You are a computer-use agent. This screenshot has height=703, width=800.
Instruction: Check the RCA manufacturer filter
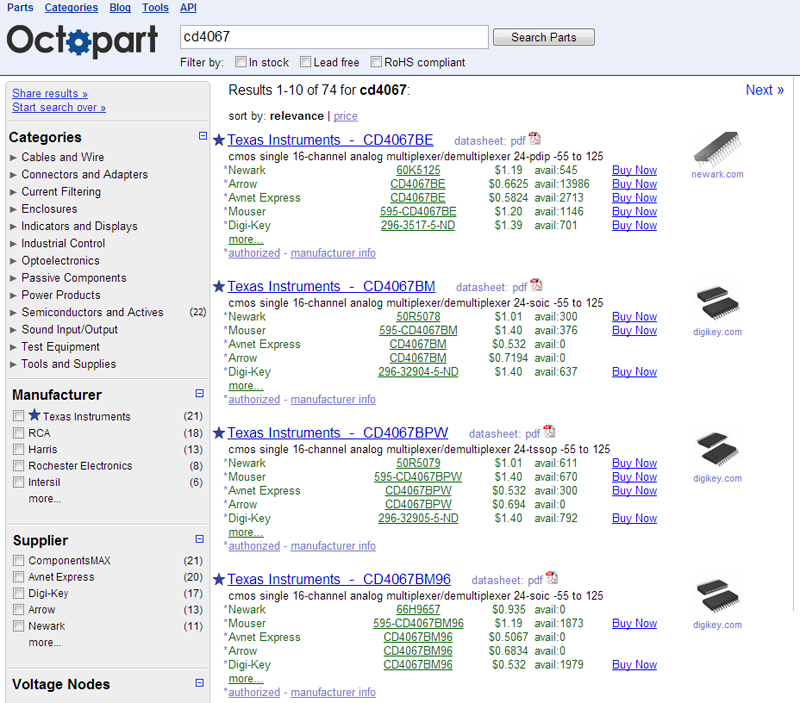tap(19, 433)
